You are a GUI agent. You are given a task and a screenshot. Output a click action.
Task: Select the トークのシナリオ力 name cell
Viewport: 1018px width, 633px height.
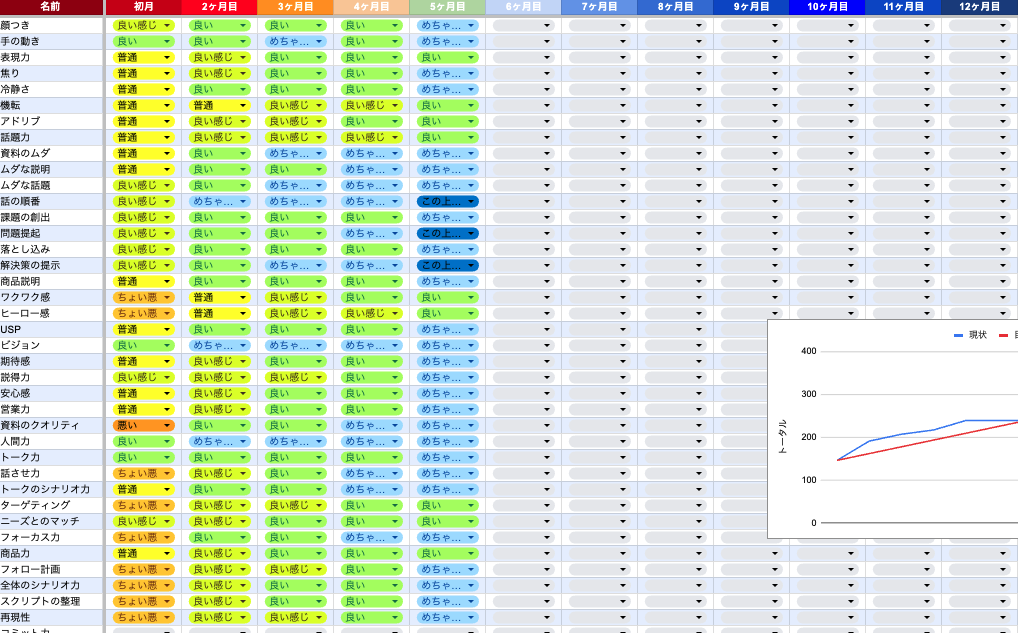click(x=51, y=489)
